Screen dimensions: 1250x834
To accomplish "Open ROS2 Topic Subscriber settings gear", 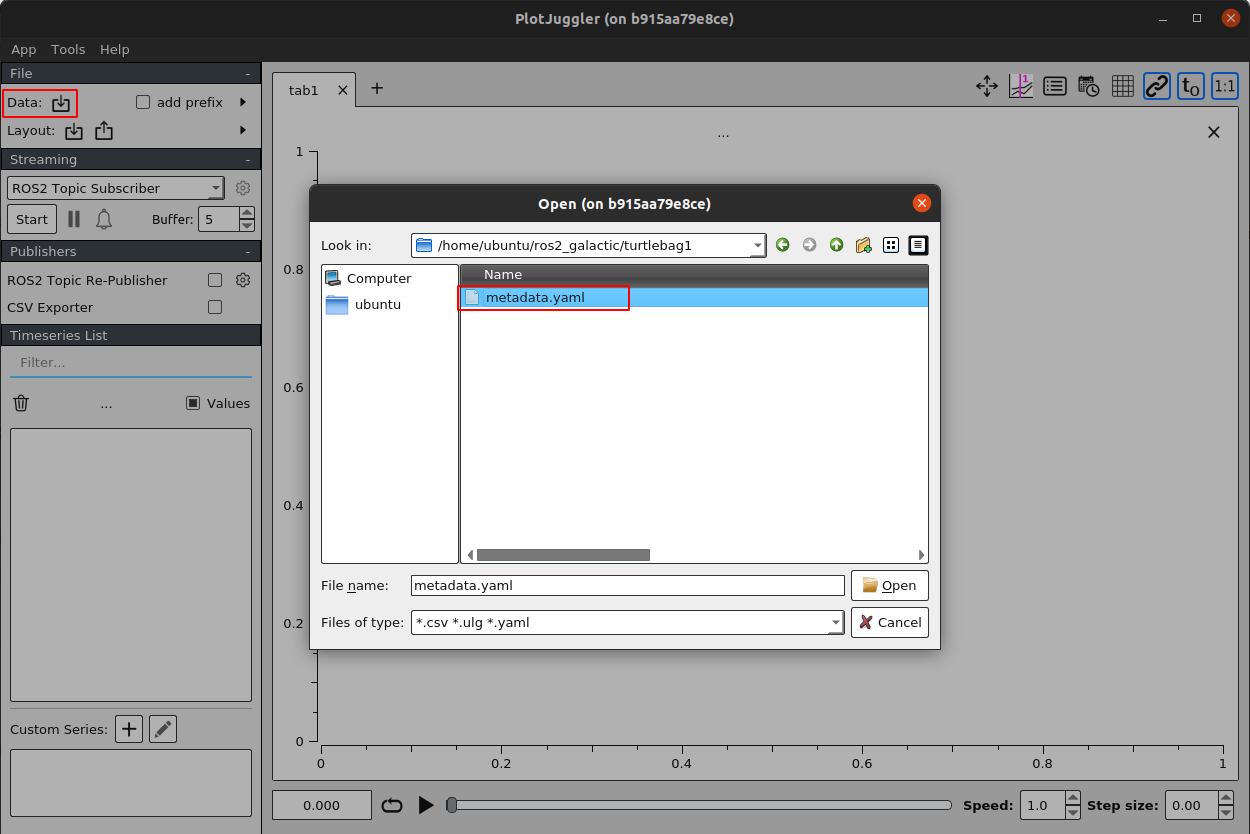I will 242,188.
